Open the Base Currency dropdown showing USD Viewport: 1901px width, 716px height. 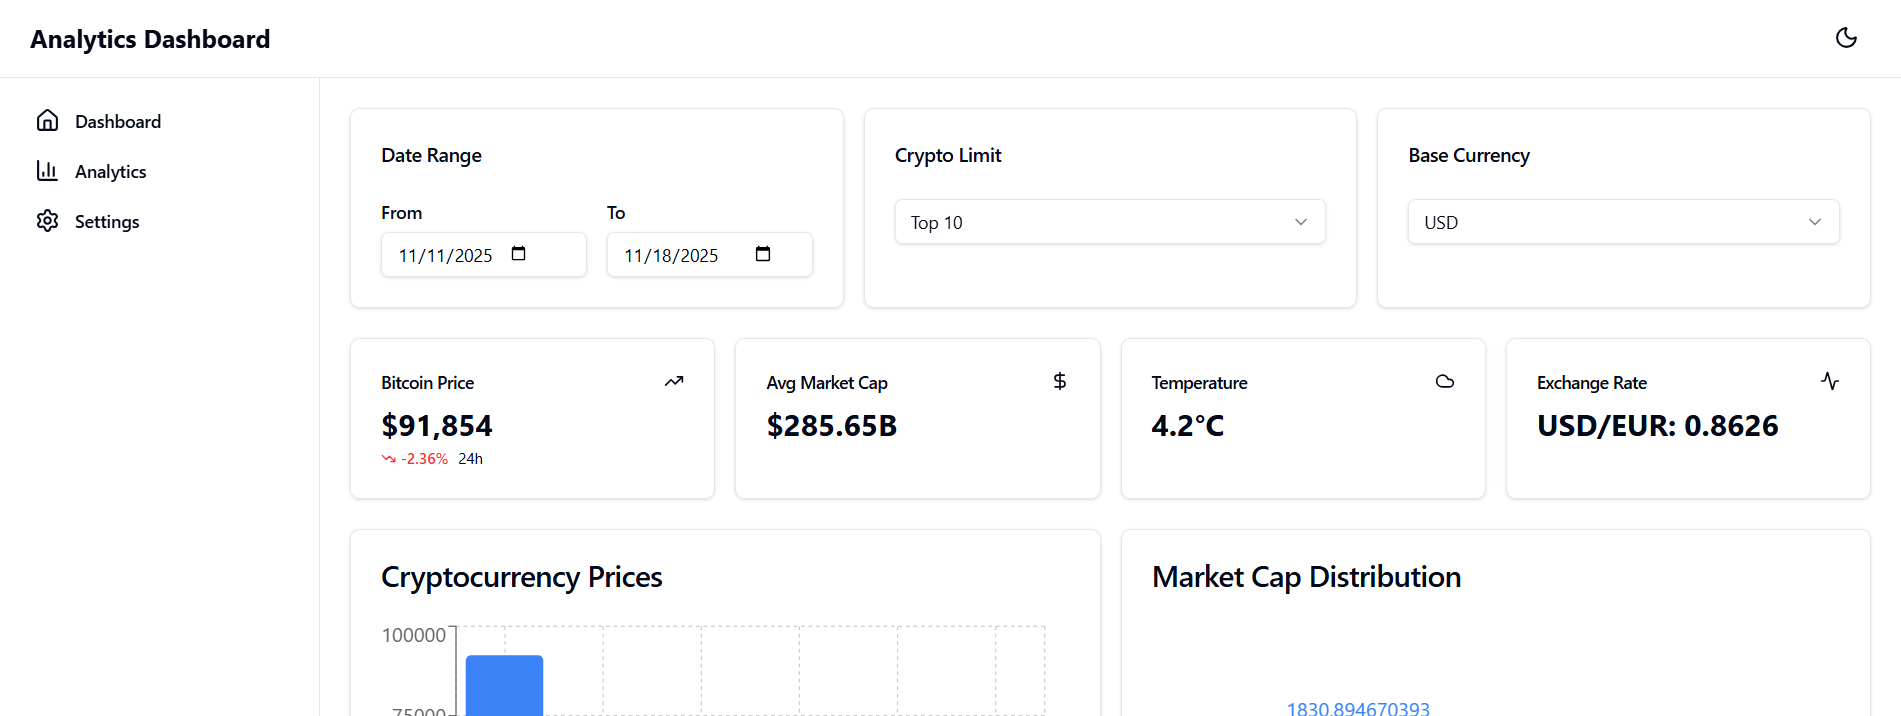(1622, 221)
